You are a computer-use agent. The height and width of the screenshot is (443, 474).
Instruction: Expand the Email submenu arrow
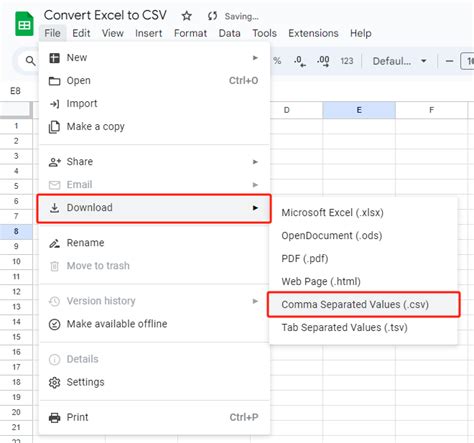point(255,185)
